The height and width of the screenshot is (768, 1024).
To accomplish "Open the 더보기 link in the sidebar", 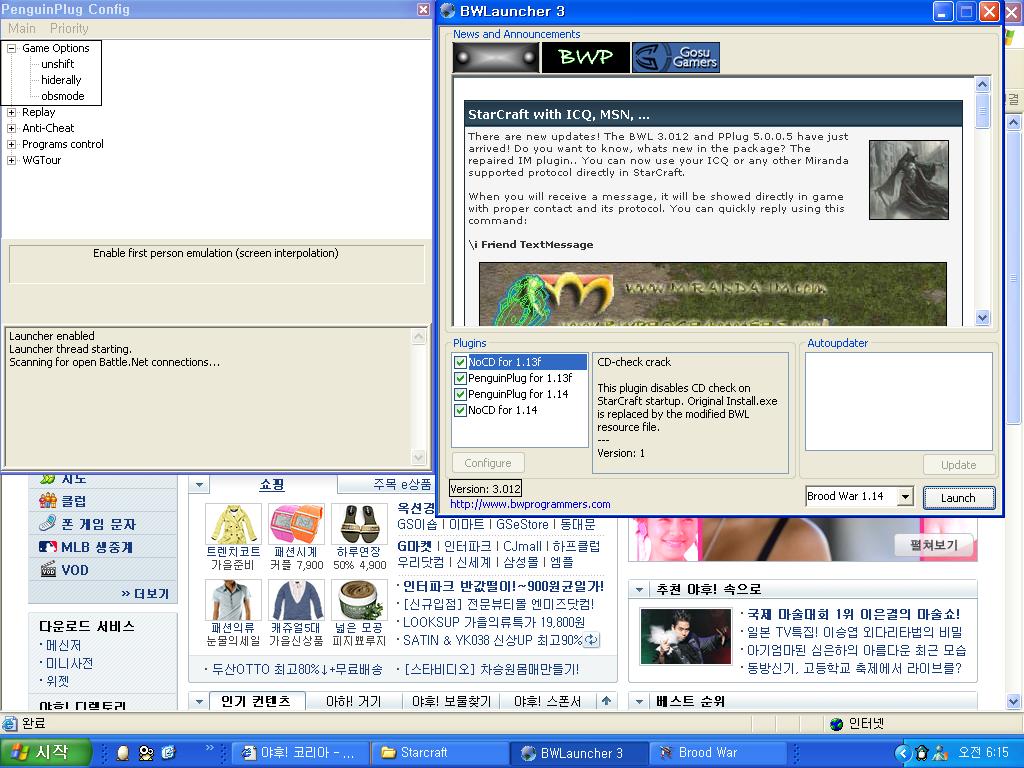I will click(x=145, y=594).
